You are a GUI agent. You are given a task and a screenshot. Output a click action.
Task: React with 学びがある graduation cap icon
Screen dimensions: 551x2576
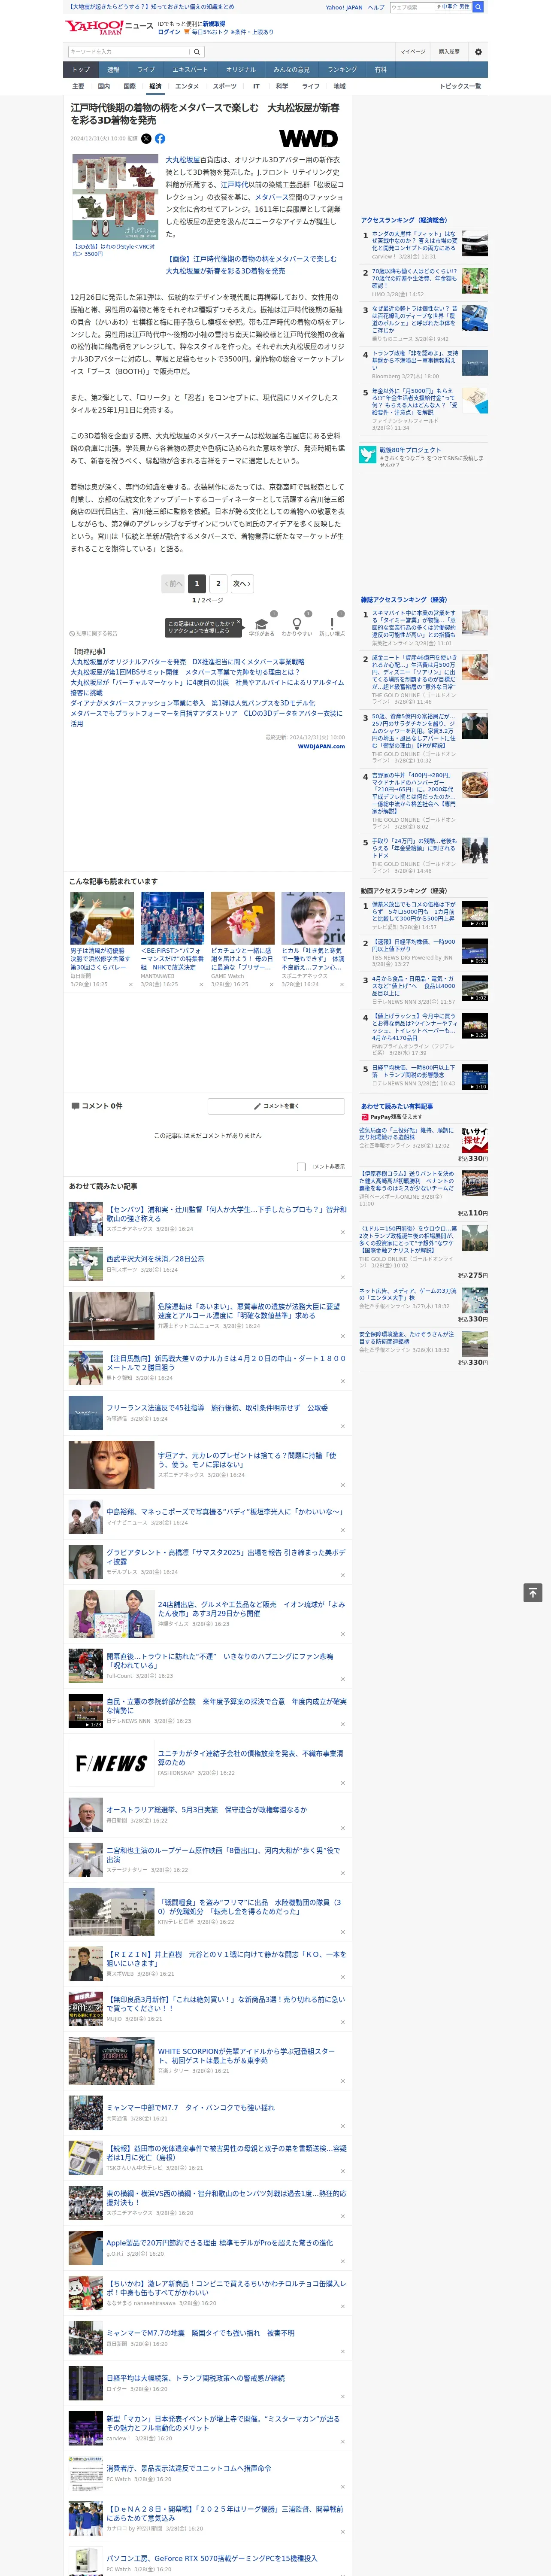point(261,624)
